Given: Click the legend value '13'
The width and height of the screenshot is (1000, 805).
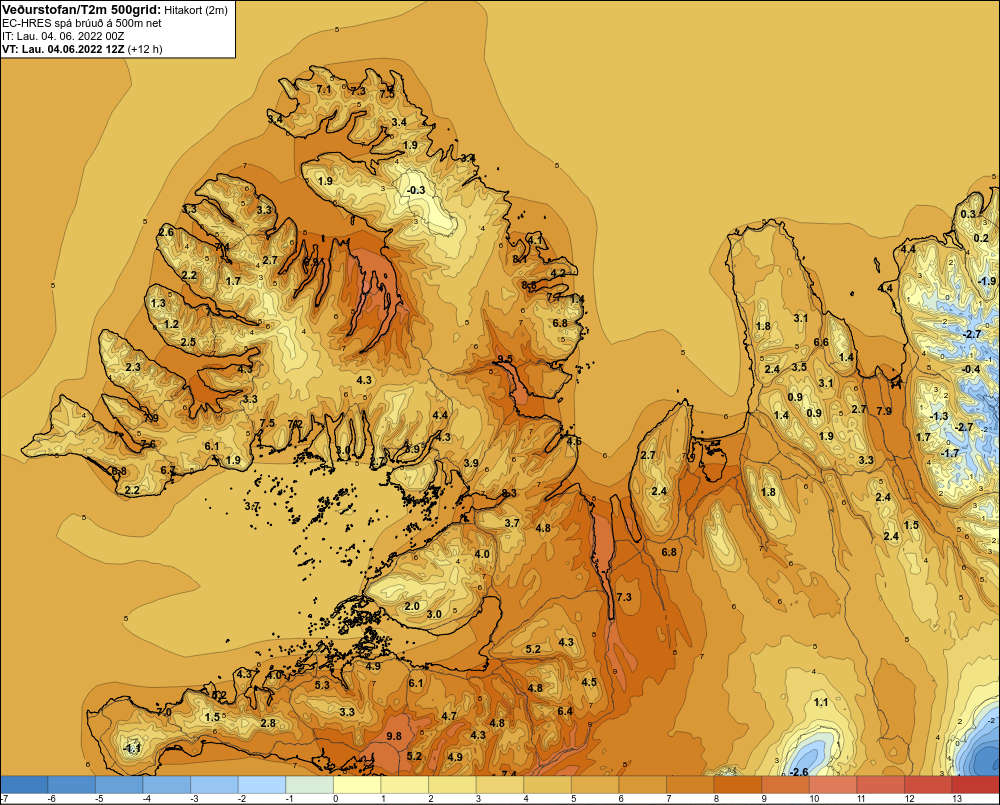Looking at the screenshot, I should click(957, 799).
